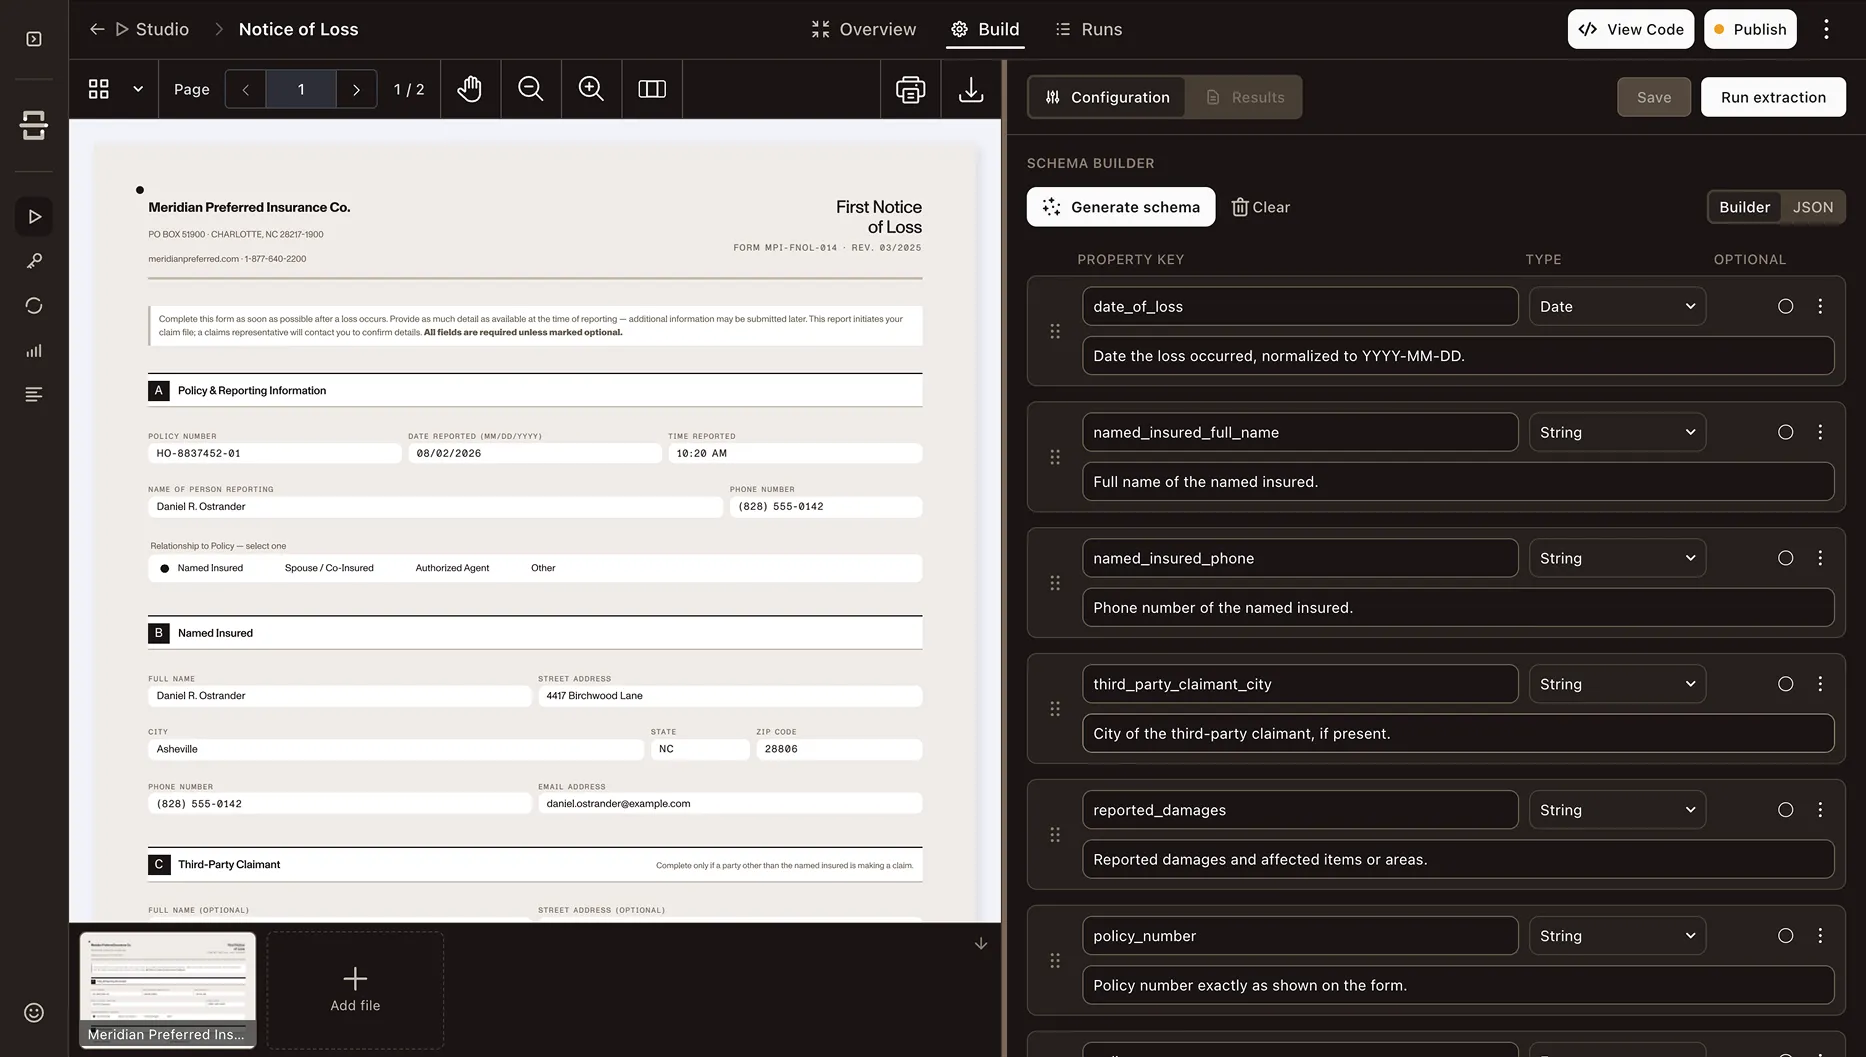Open the logs lines icon in sidebar
This screenshot has width=1866, height=1058.
pos(34,395)
